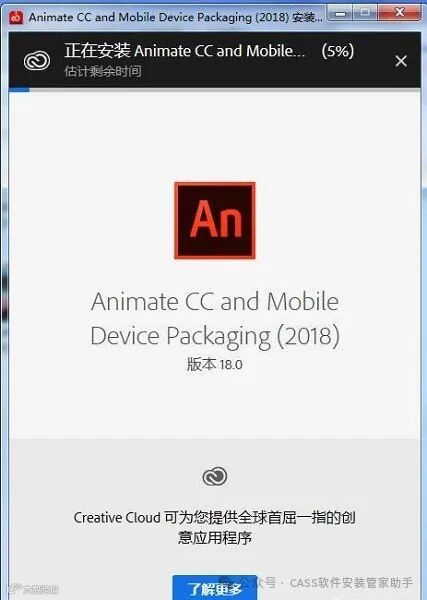Click the 估计剩余时间 remaining time label
The width and height of the screenshot is (427, 600).
(x=103, y=71)
